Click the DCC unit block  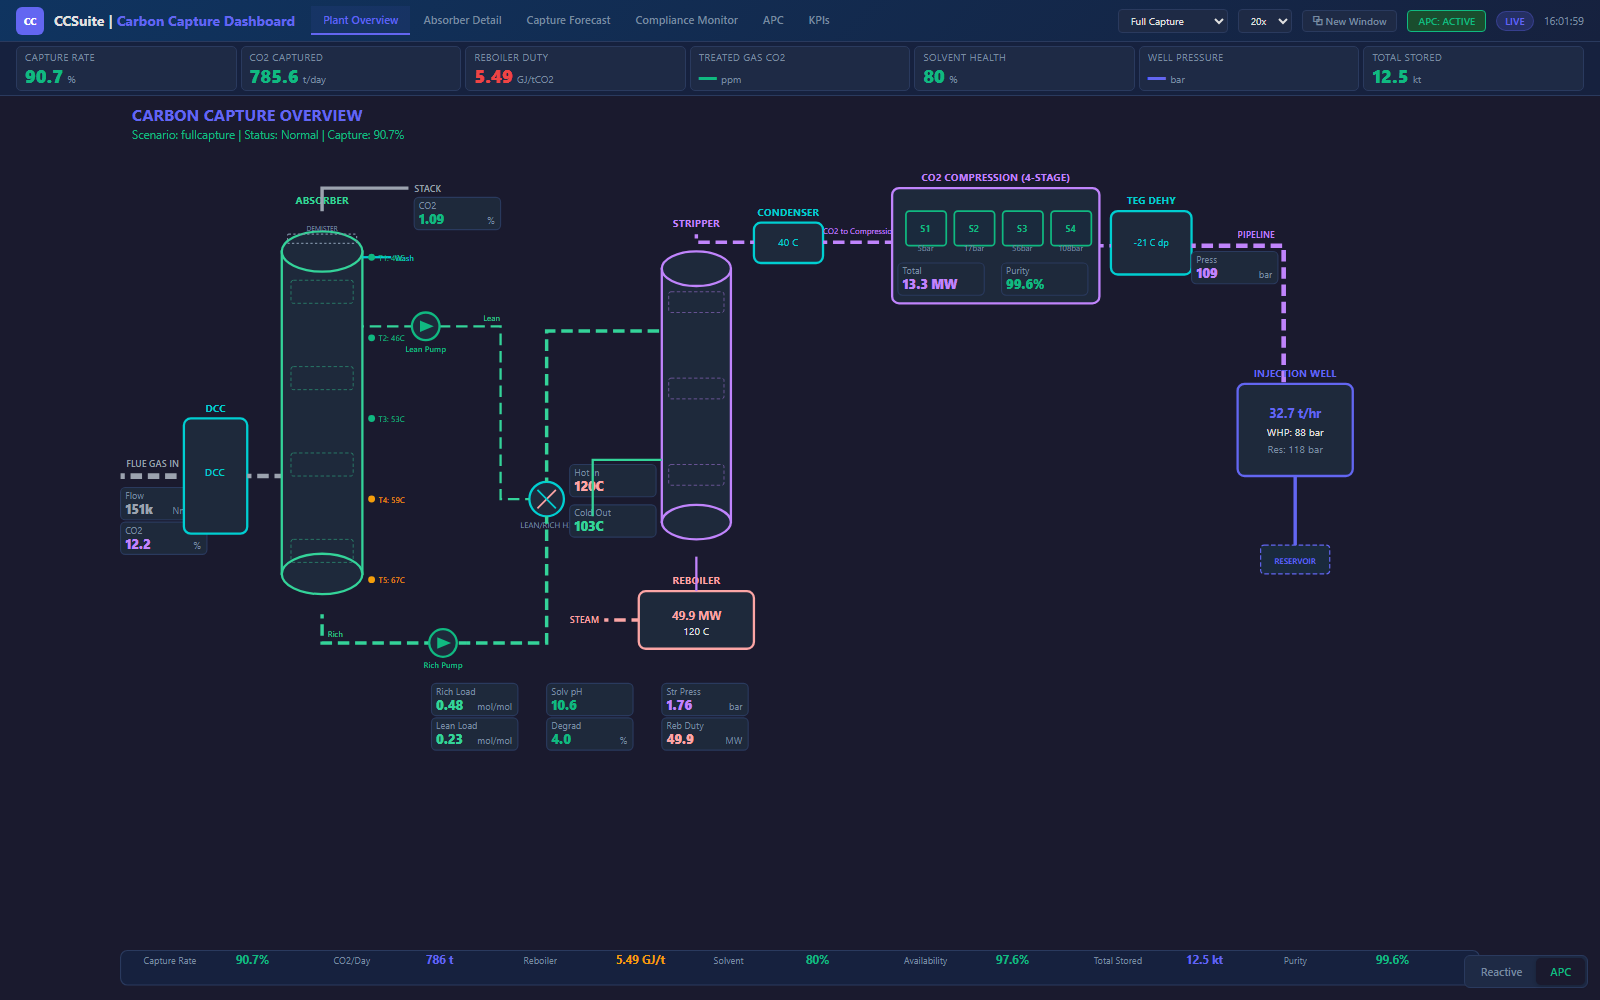click(x=215, y=476)
